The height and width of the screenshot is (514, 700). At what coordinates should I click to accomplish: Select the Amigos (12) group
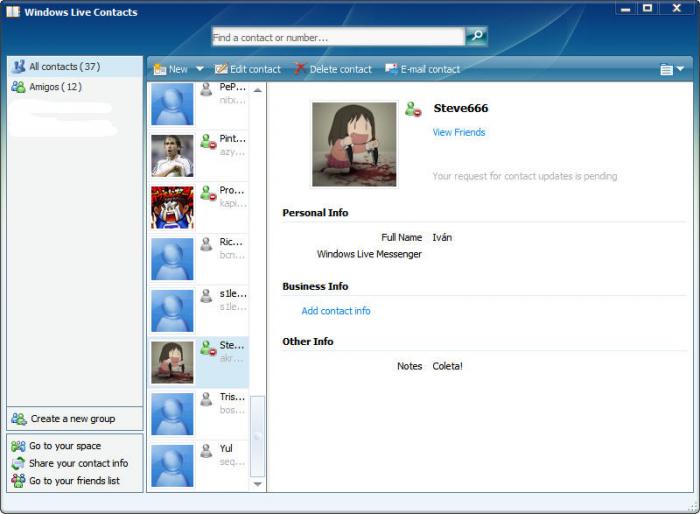(x=75, y=87)
